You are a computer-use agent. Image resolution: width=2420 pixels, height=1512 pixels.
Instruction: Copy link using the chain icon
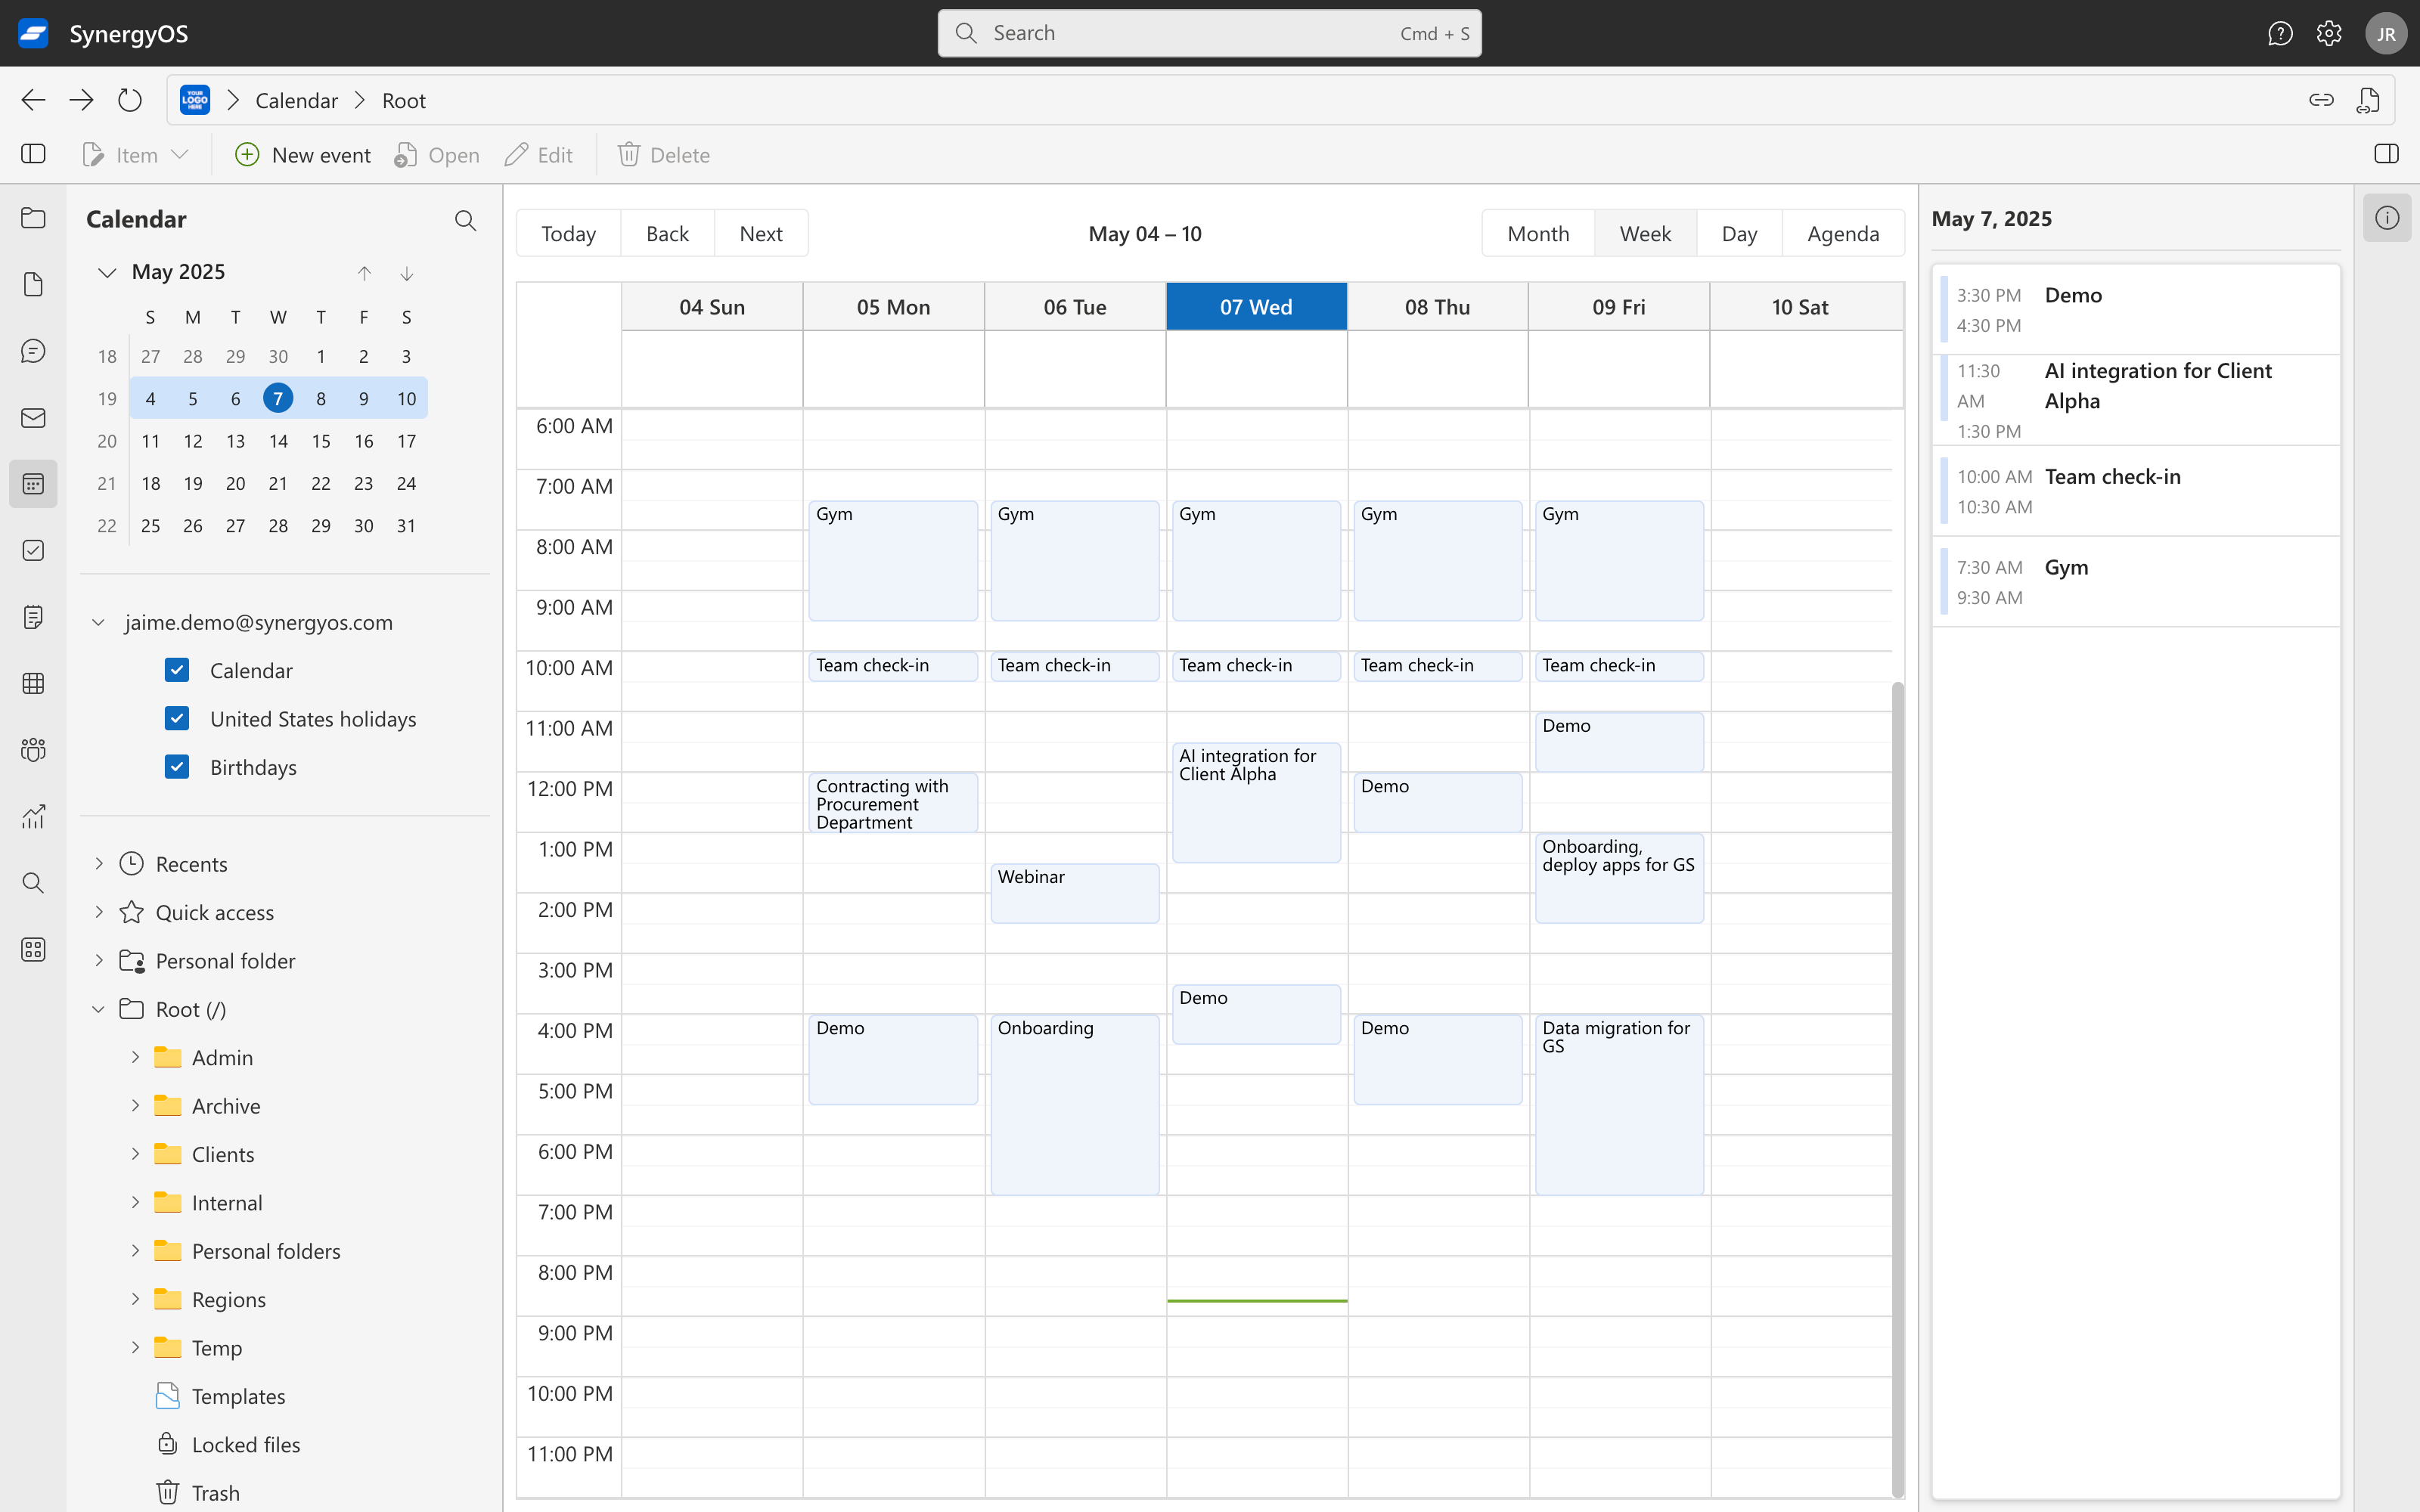2321,100
